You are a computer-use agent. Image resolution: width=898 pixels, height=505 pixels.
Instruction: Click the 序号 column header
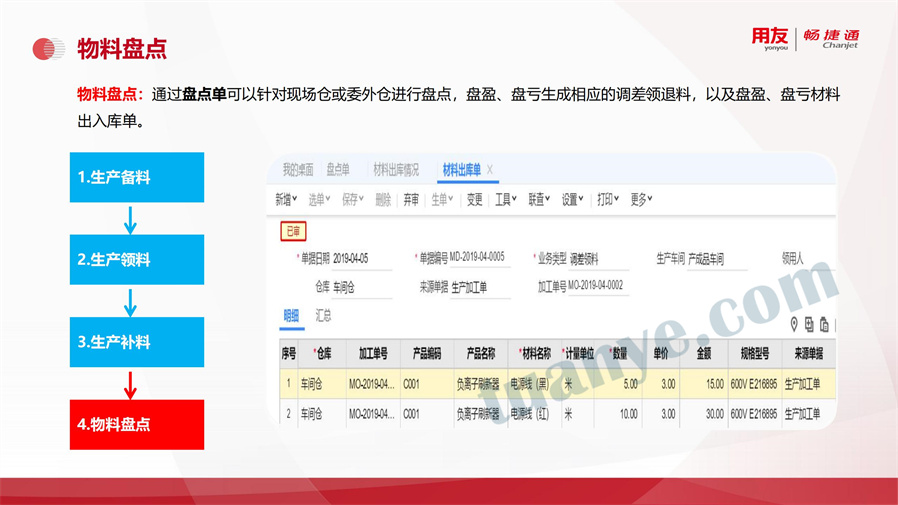(x=289, y=354)
